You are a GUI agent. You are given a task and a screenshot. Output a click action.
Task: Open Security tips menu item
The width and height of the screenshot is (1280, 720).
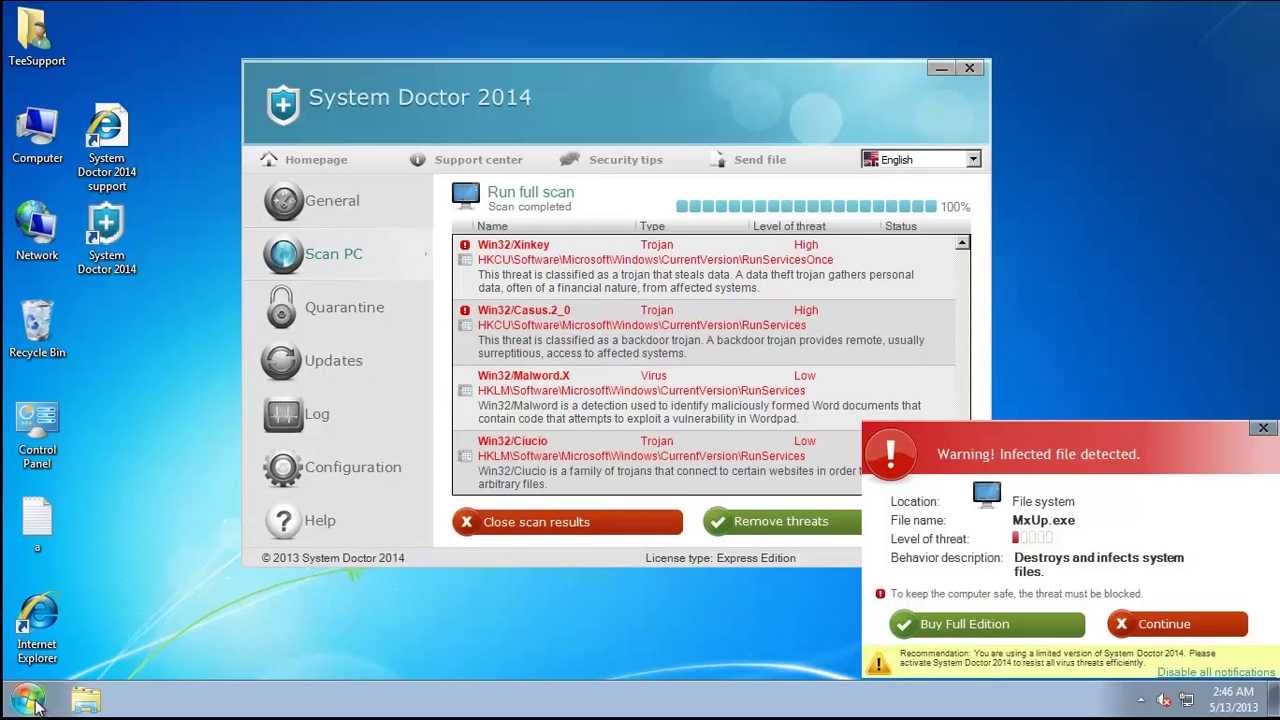[x=626, y=160]
